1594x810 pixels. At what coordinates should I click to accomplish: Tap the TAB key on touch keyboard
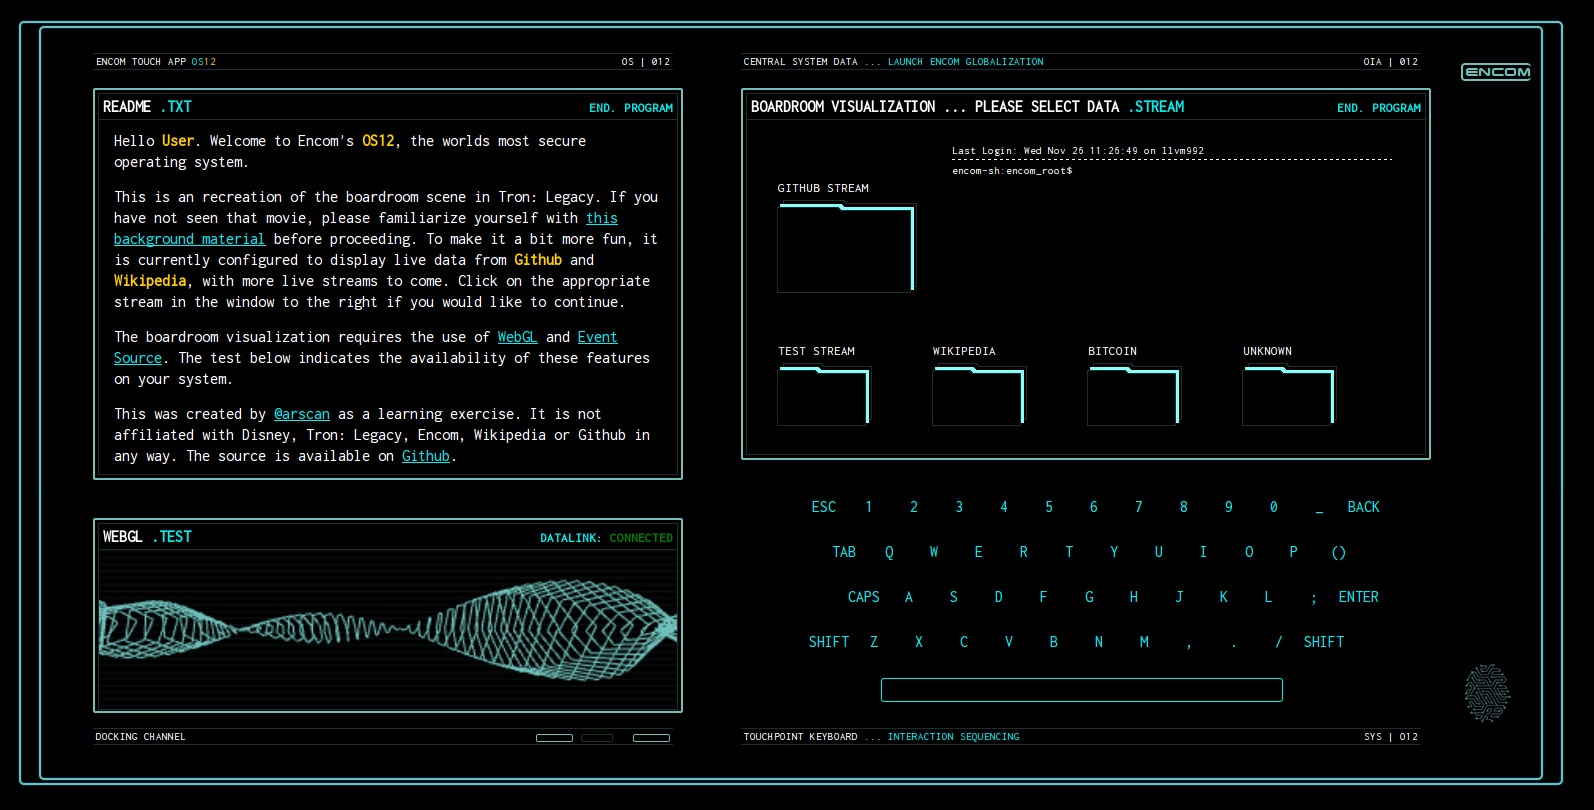844,552
